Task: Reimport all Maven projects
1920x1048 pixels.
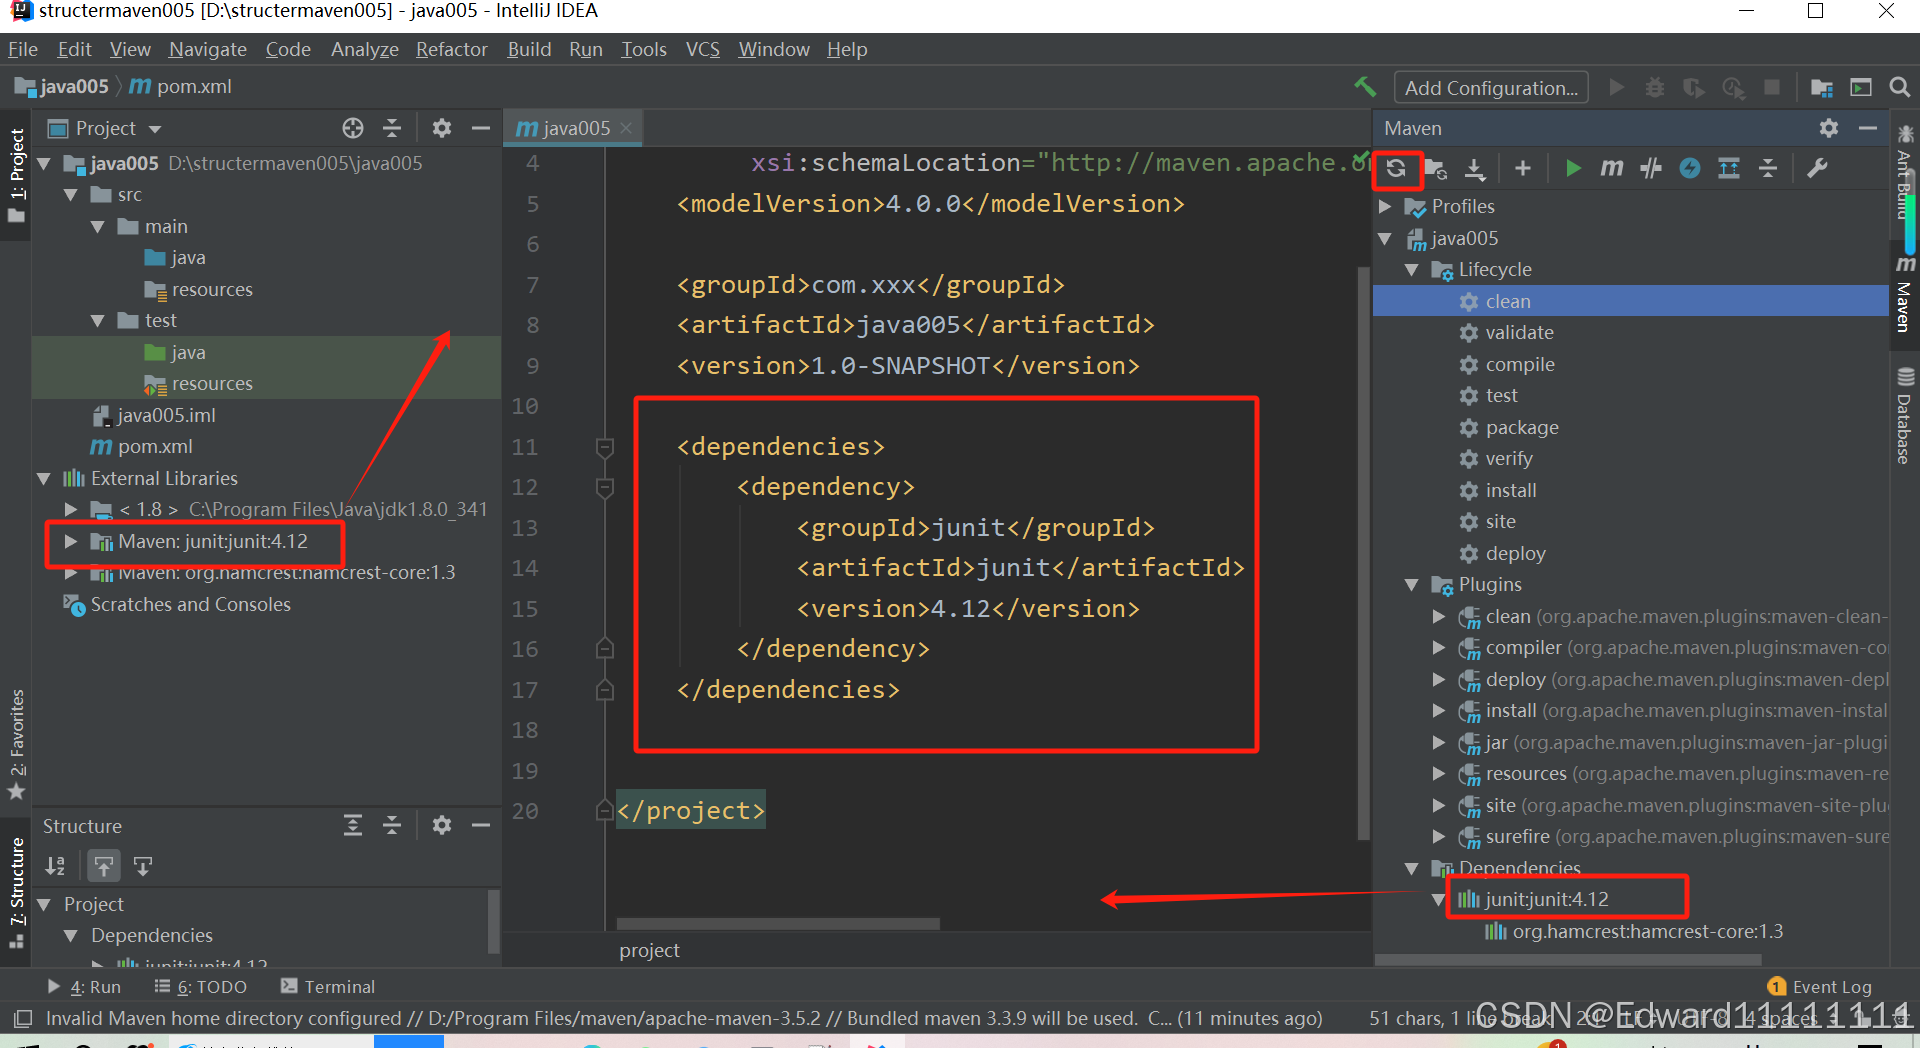Action: click(x=1396, y=168)
